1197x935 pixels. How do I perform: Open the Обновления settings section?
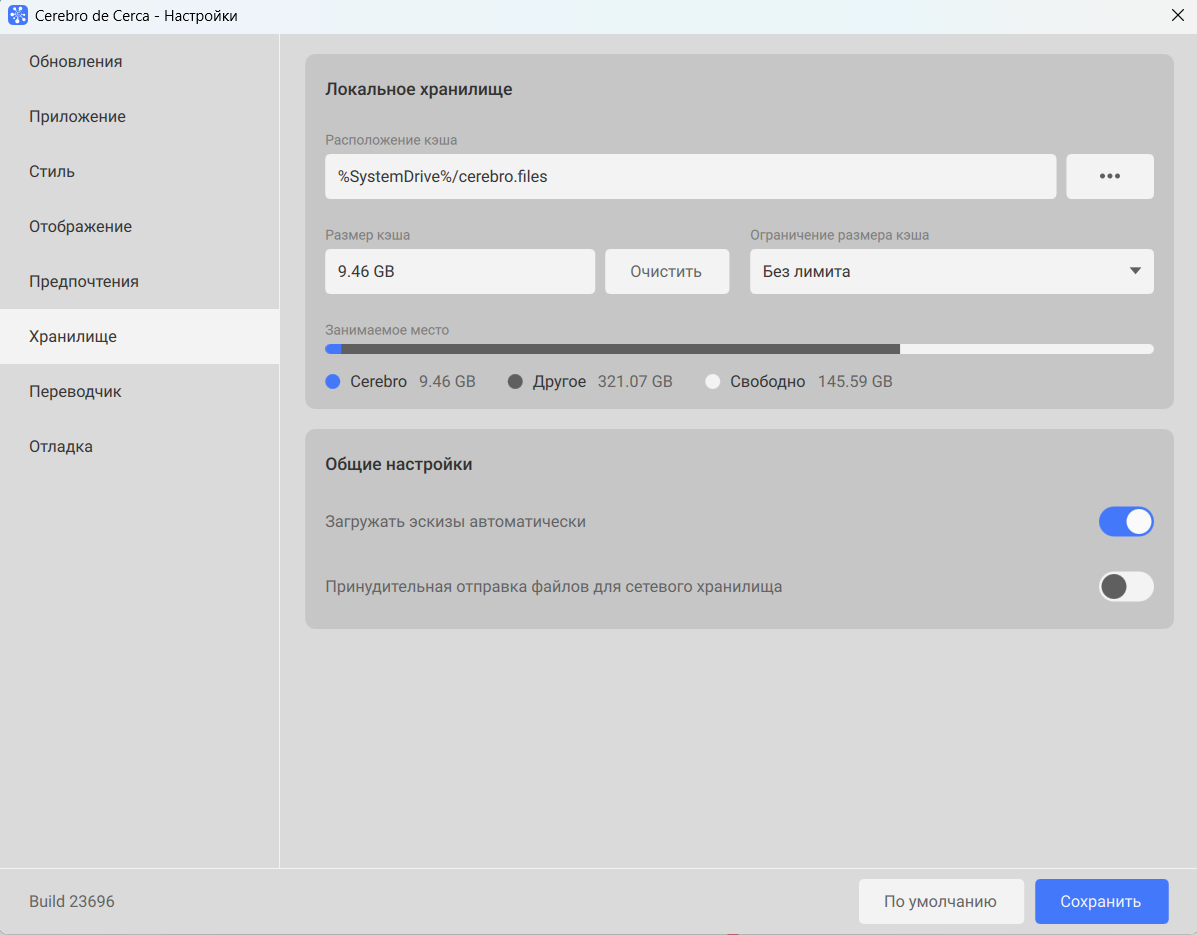point(76,62)
